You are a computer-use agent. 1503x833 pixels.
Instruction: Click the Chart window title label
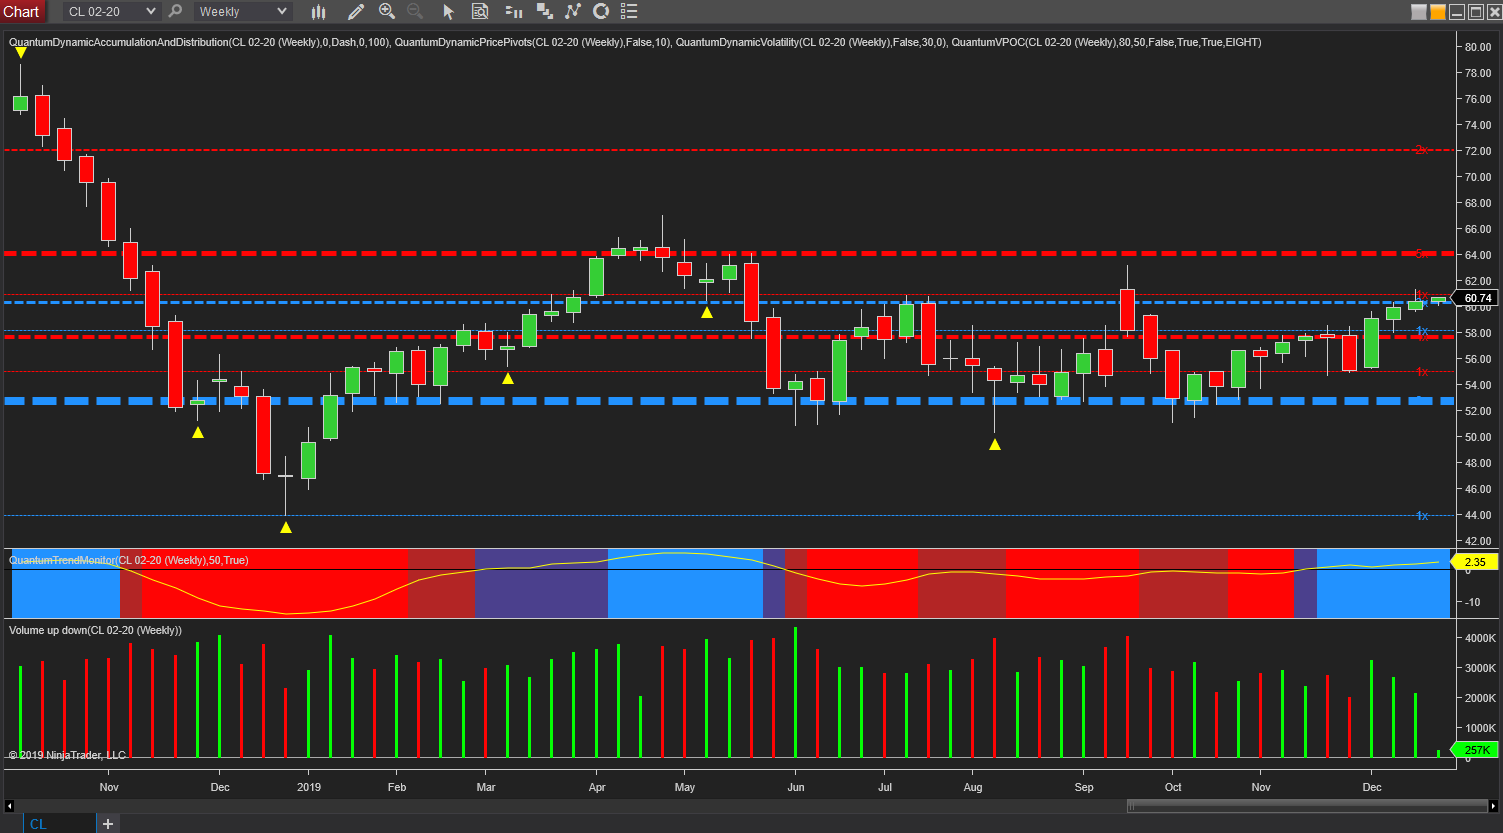click(x=21, y=12)
